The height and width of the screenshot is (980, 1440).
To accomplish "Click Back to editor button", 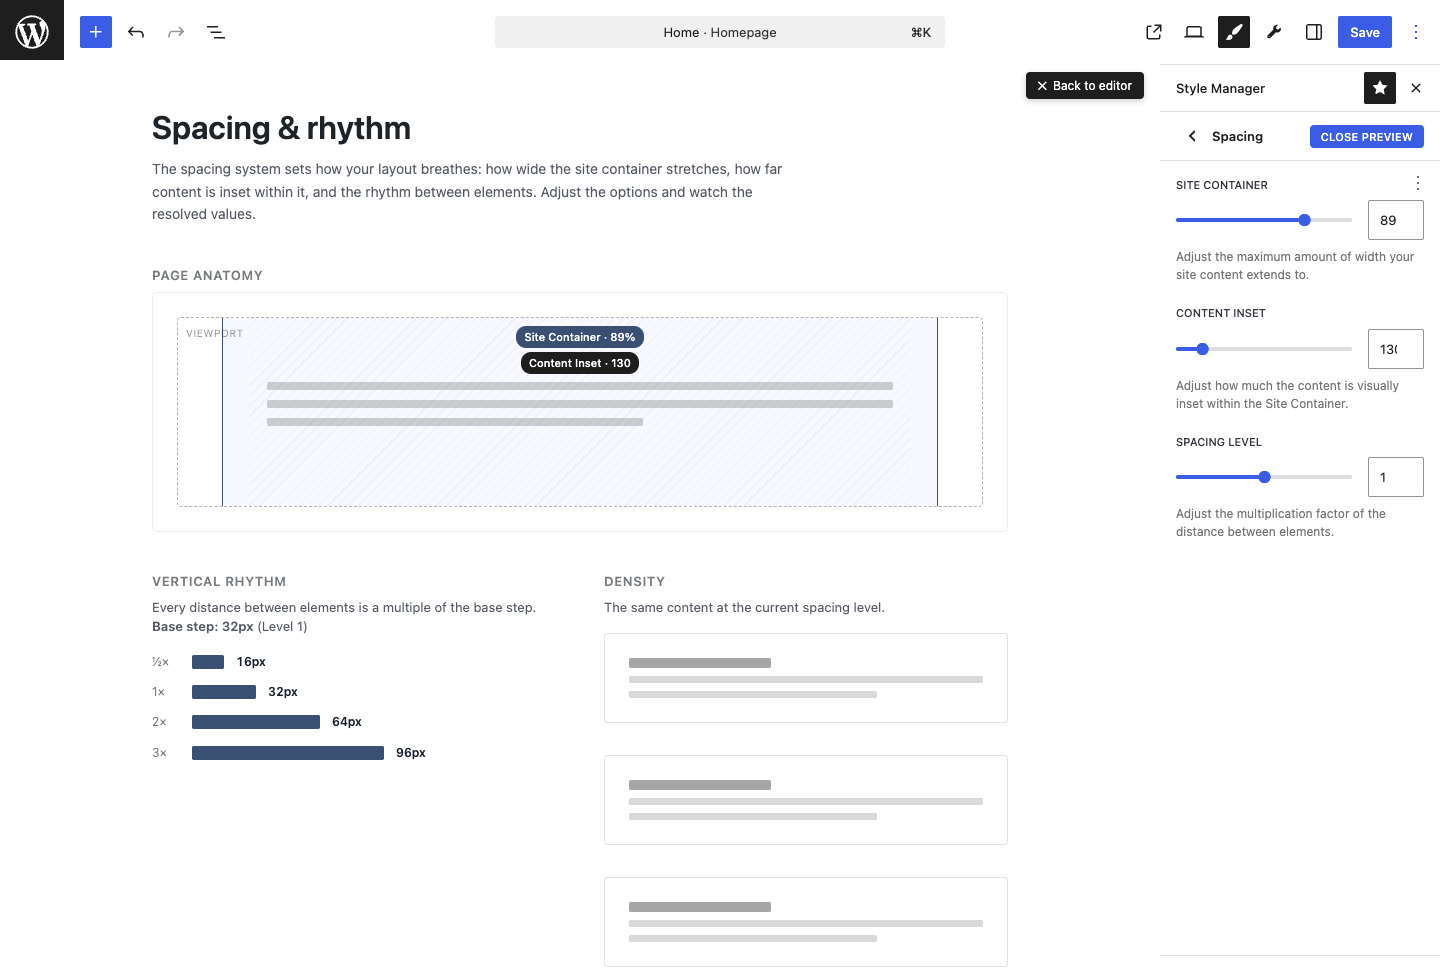I will (1085, 86).
